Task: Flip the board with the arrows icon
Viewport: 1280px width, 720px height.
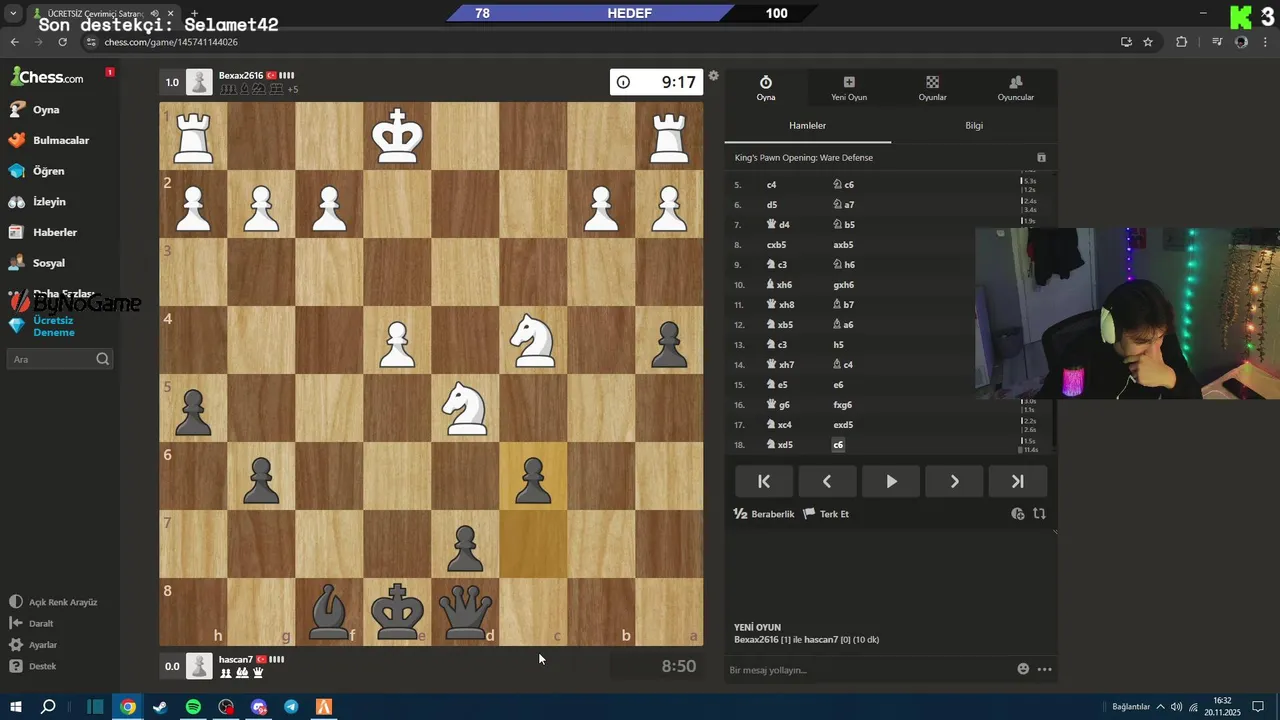Action: 1039,514
